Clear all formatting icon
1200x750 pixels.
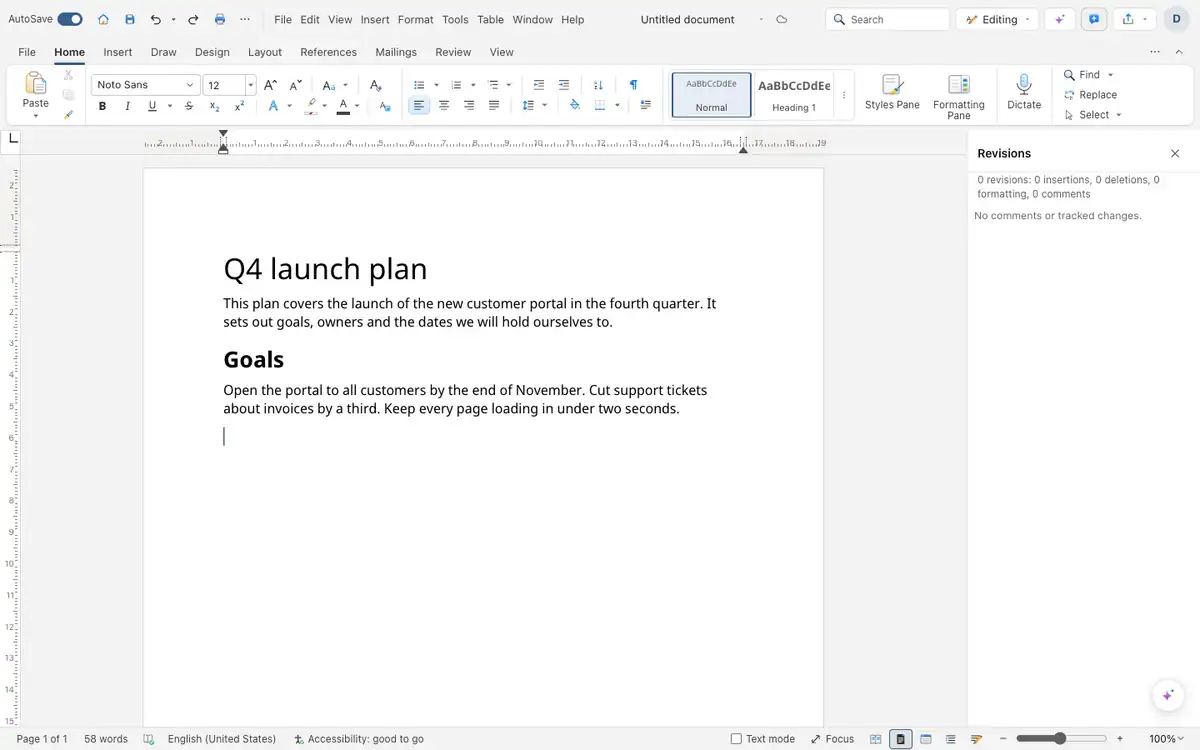tap(375, 85)
